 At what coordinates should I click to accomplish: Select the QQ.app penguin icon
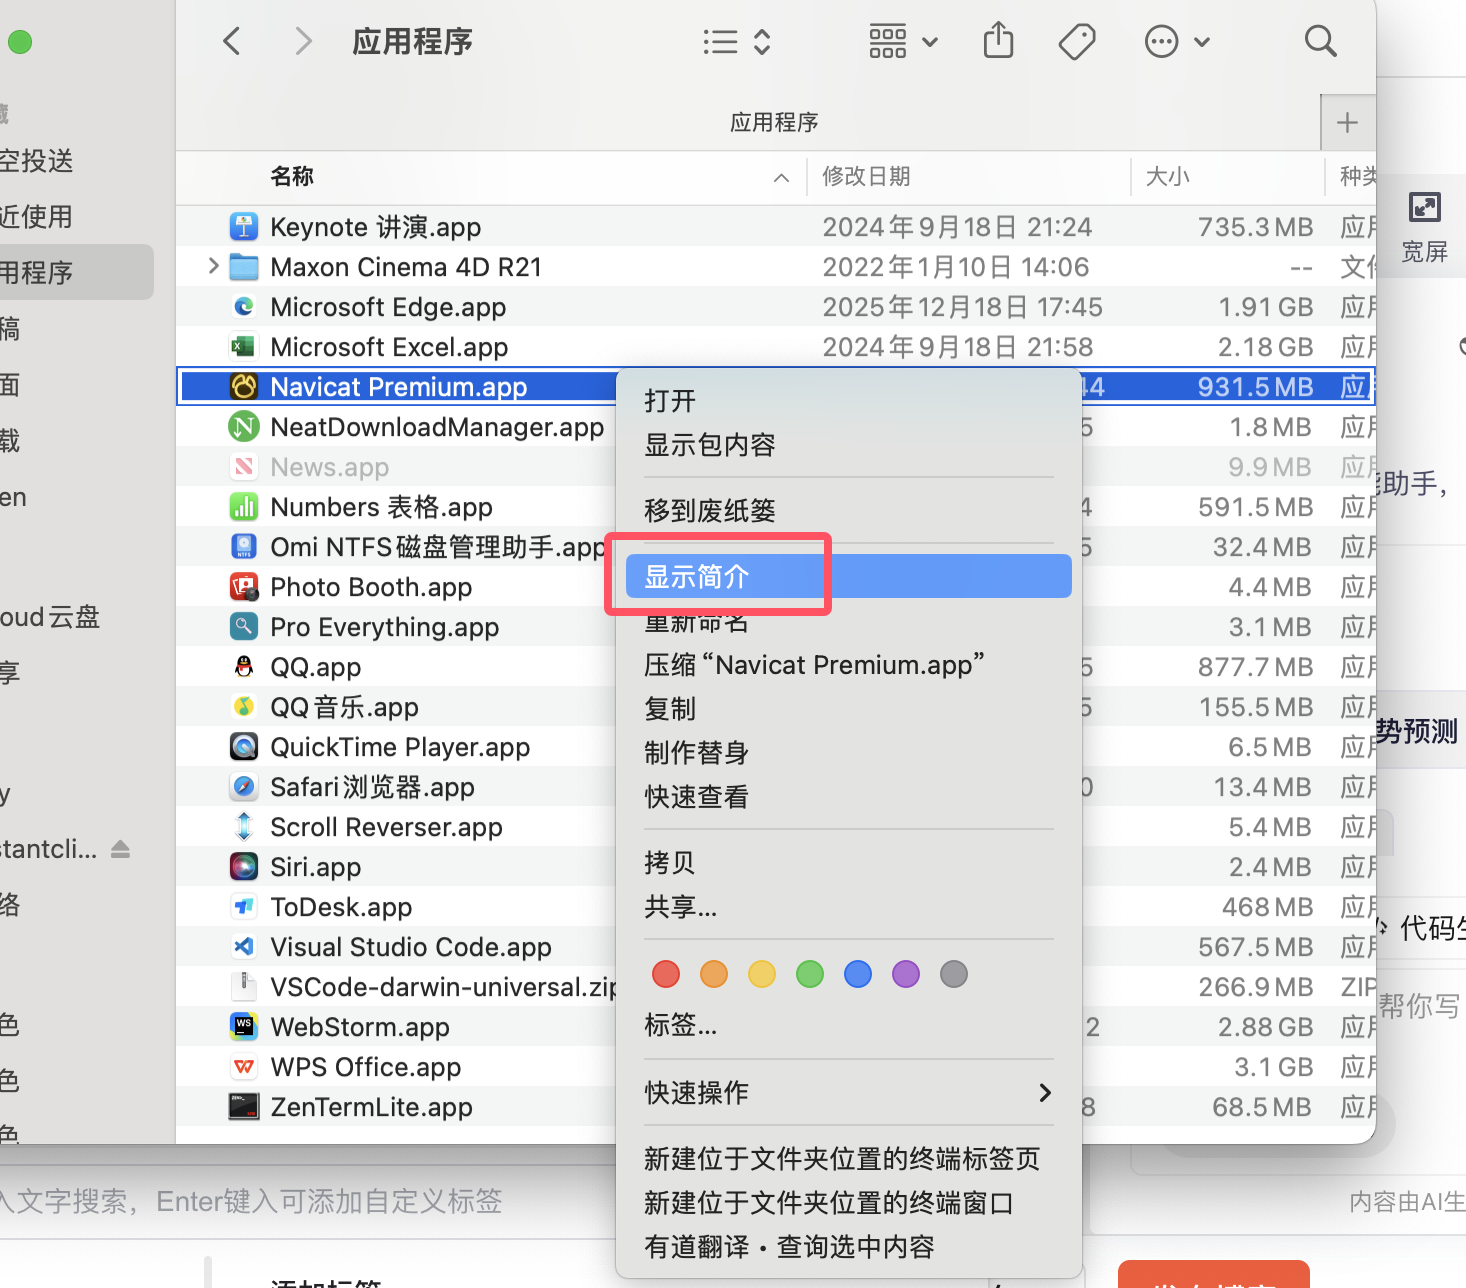pos(244,667)
